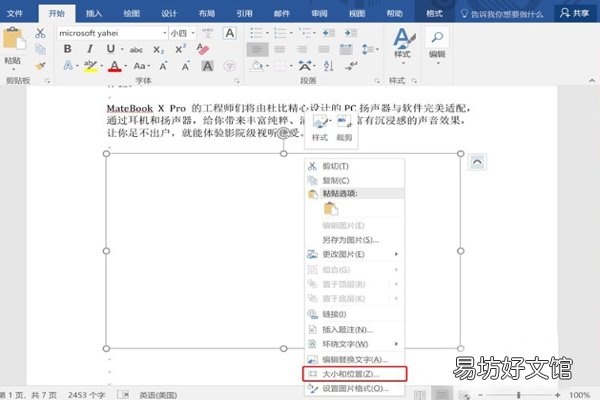Choose Insert Caption (插入题注)

pos(354,330)
